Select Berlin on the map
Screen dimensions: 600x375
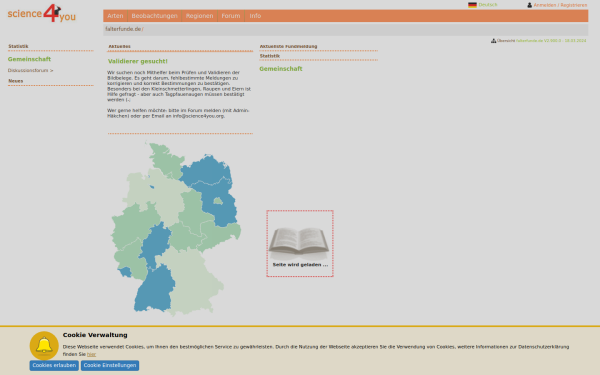218,201
